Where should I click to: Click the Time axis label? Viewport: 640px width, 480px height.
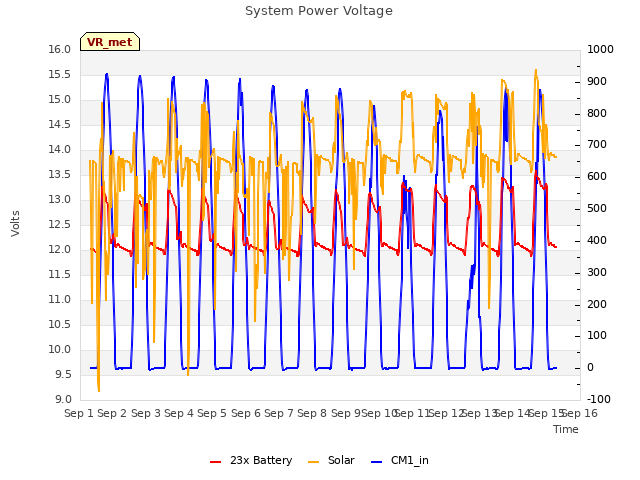tap(566, 429)
